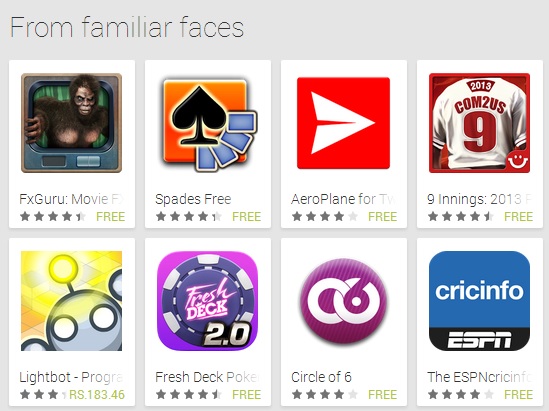The image size is (549, 411).
Task: Click the Circle of 6 title
Action: [x=321, y=377]
